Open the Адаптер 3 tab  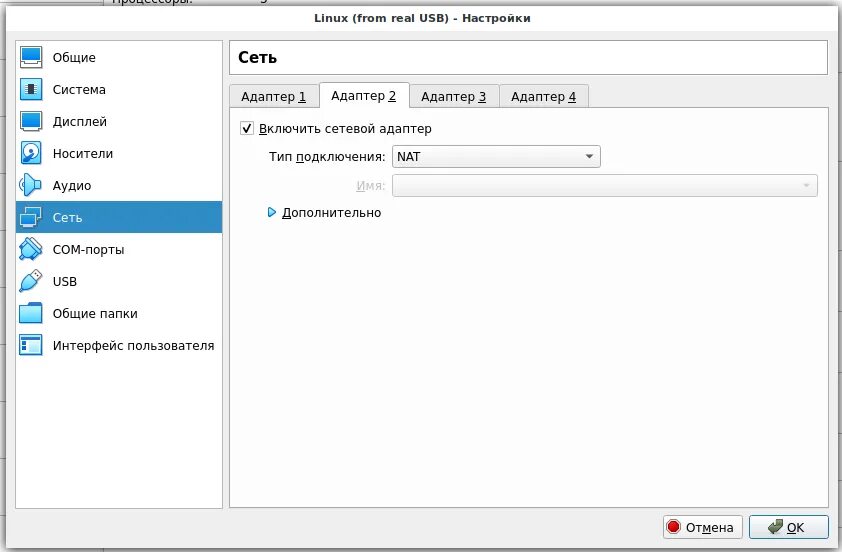(454, 97)
